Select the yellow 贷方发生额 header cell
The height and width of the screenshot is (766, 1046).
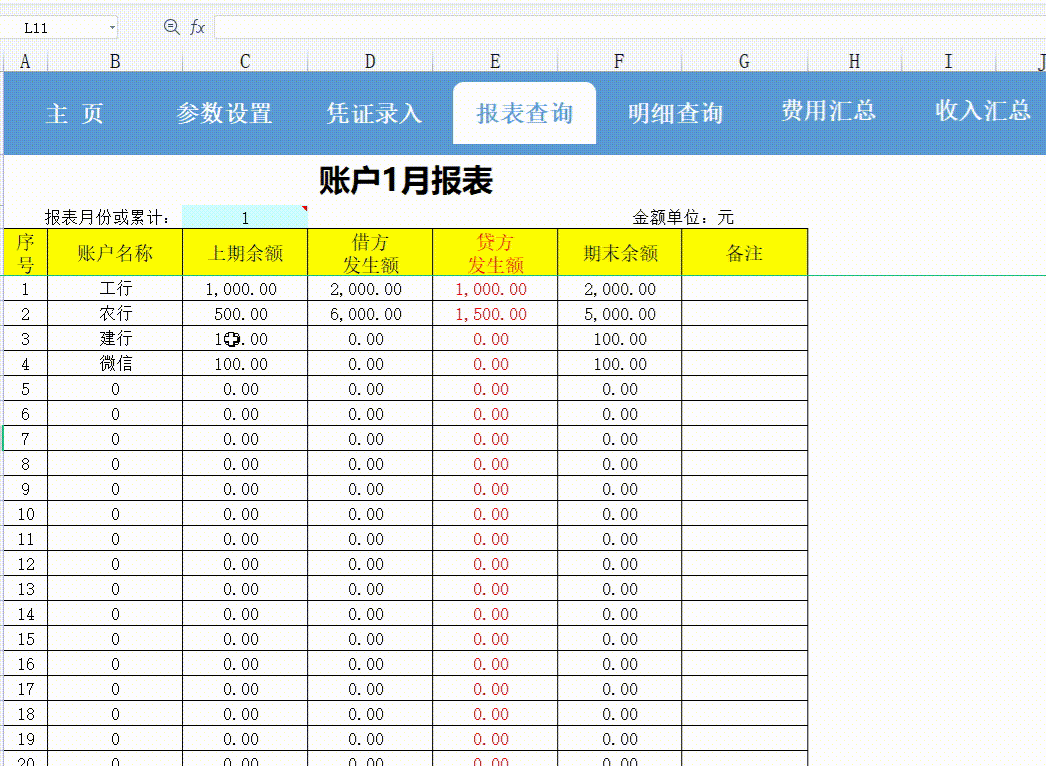click(494, 251)
